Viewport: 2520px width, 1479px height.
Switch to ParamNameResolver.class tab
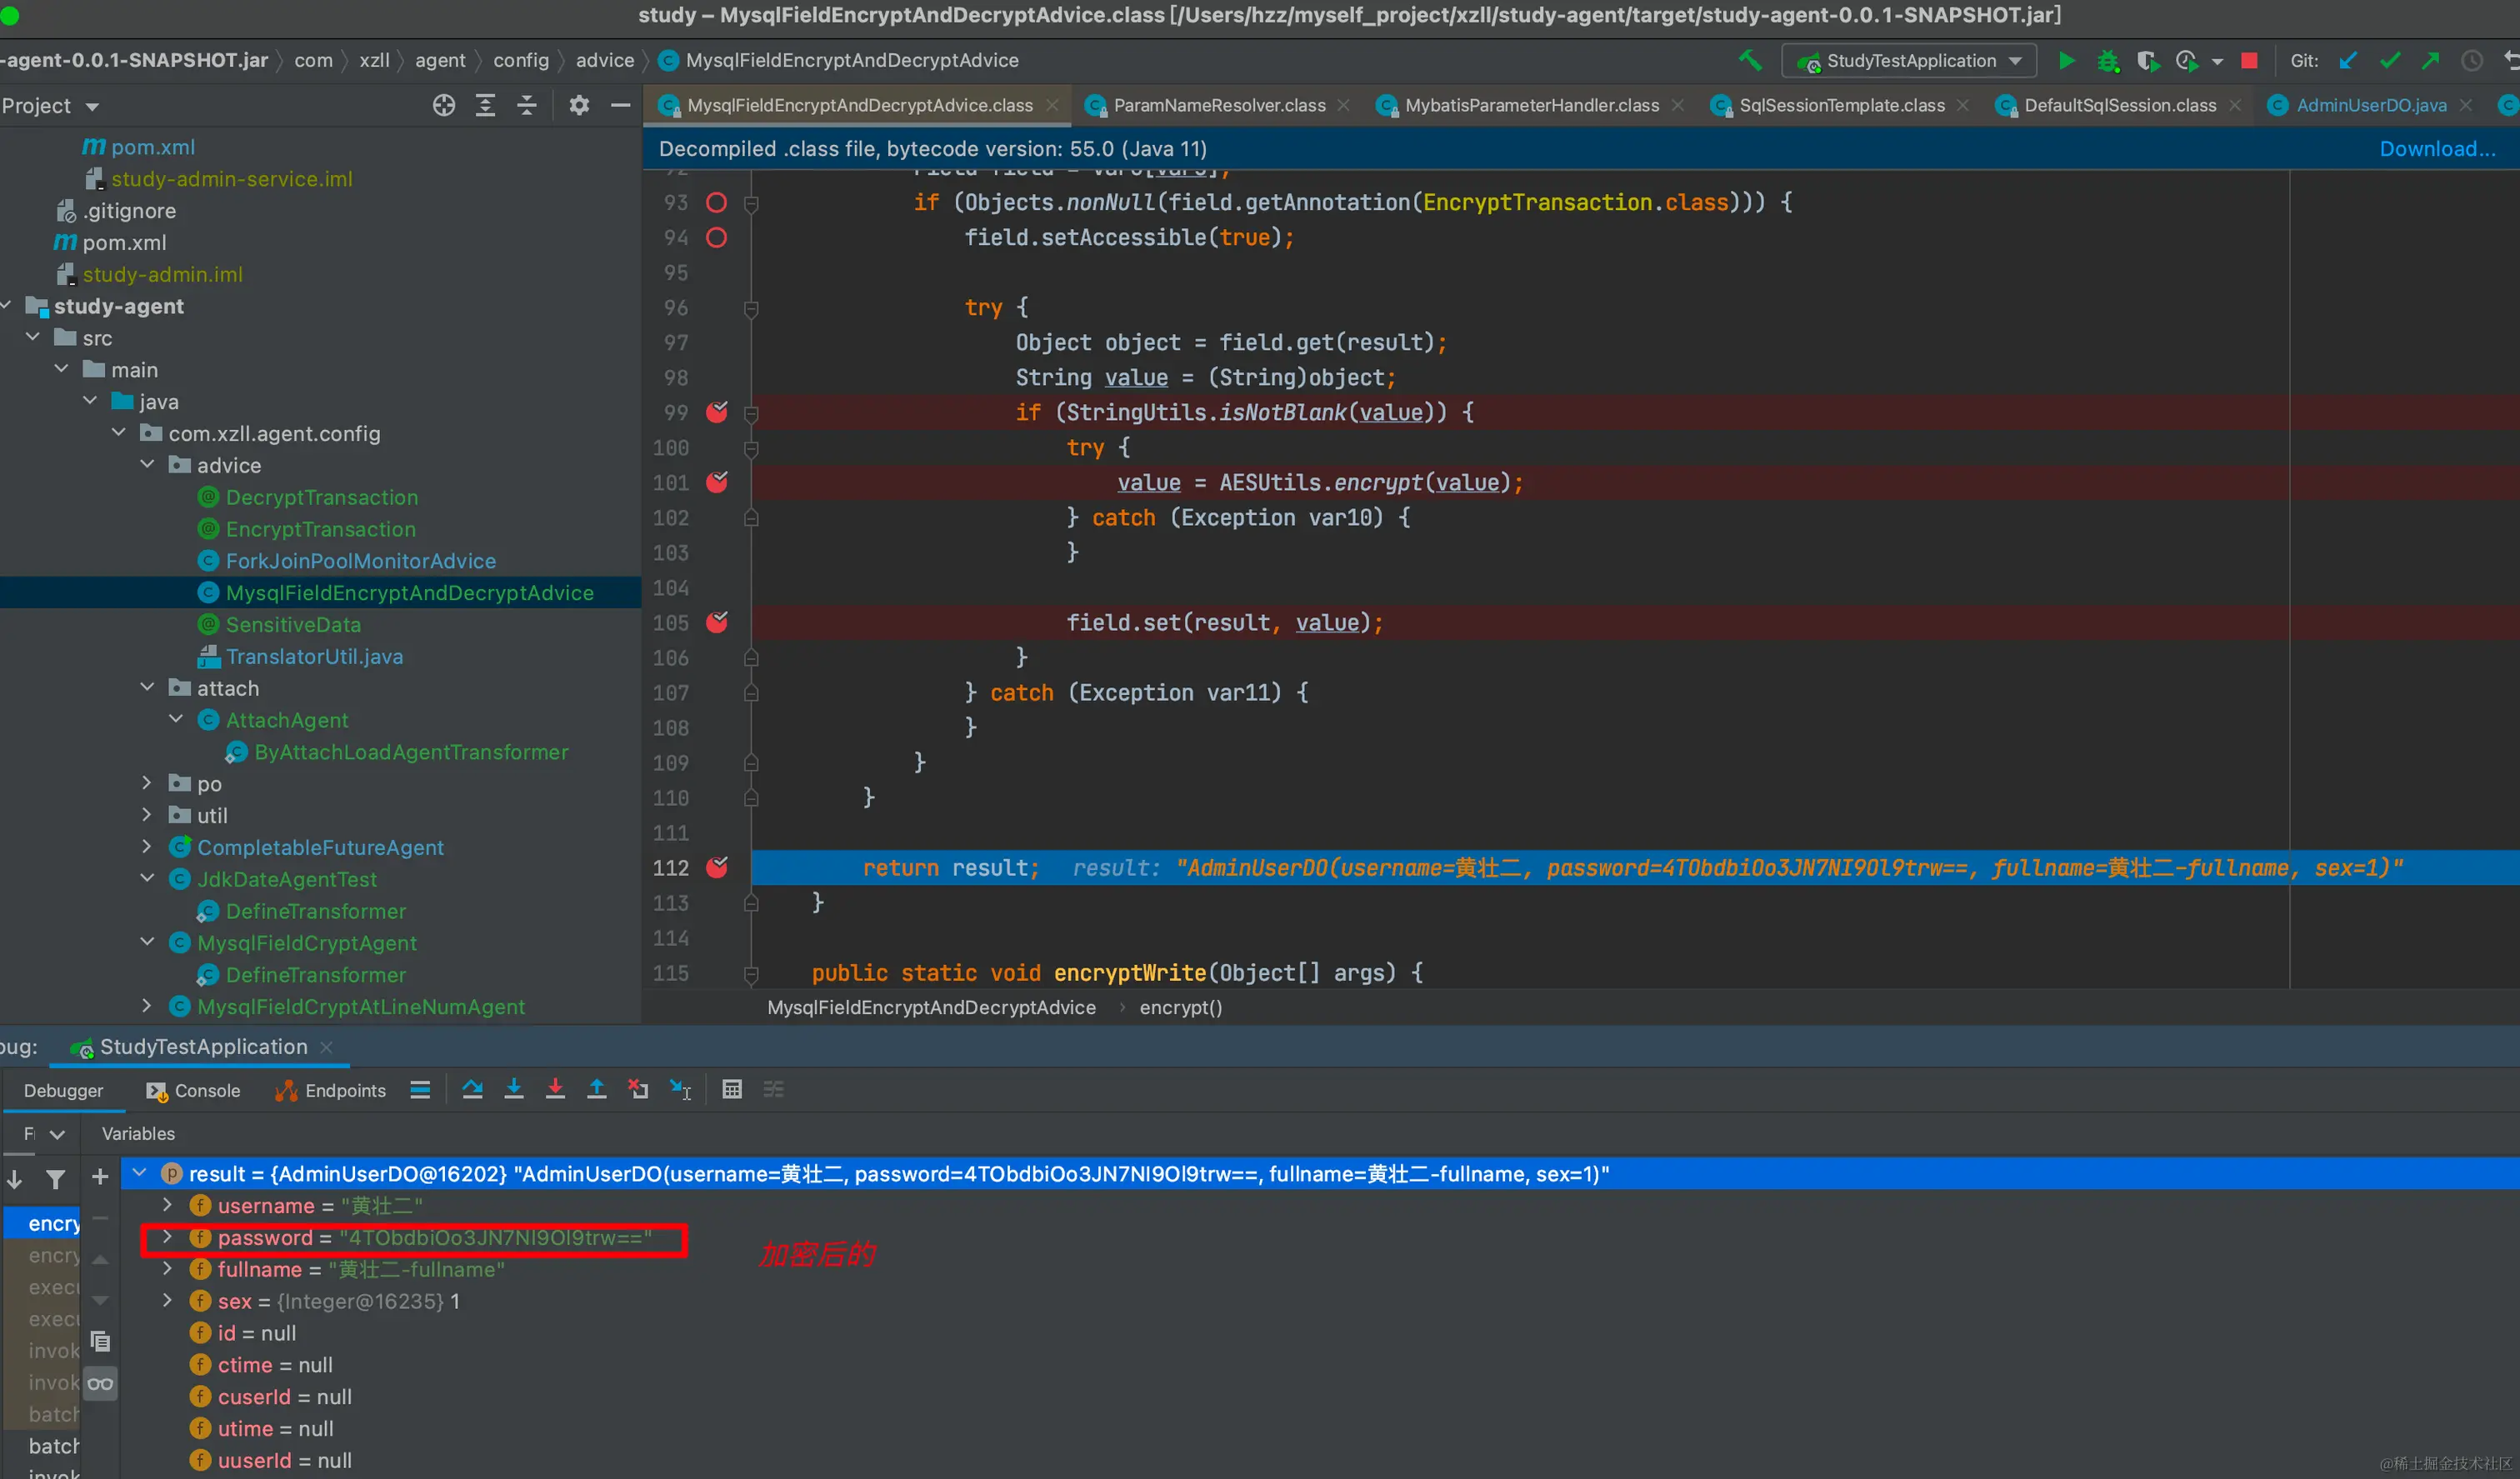click(1218, 105)
